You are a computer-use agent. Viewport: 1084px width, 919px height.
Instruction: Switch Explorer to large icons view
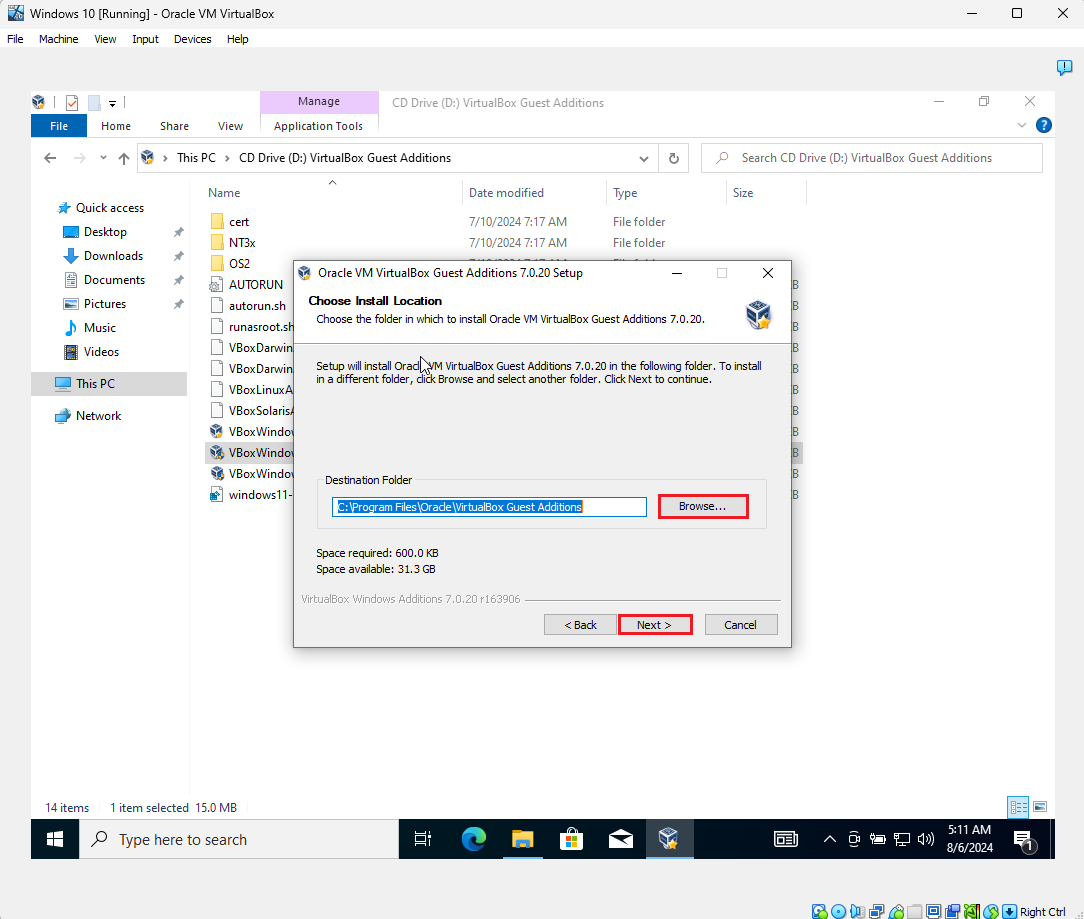coord(1040,807)
